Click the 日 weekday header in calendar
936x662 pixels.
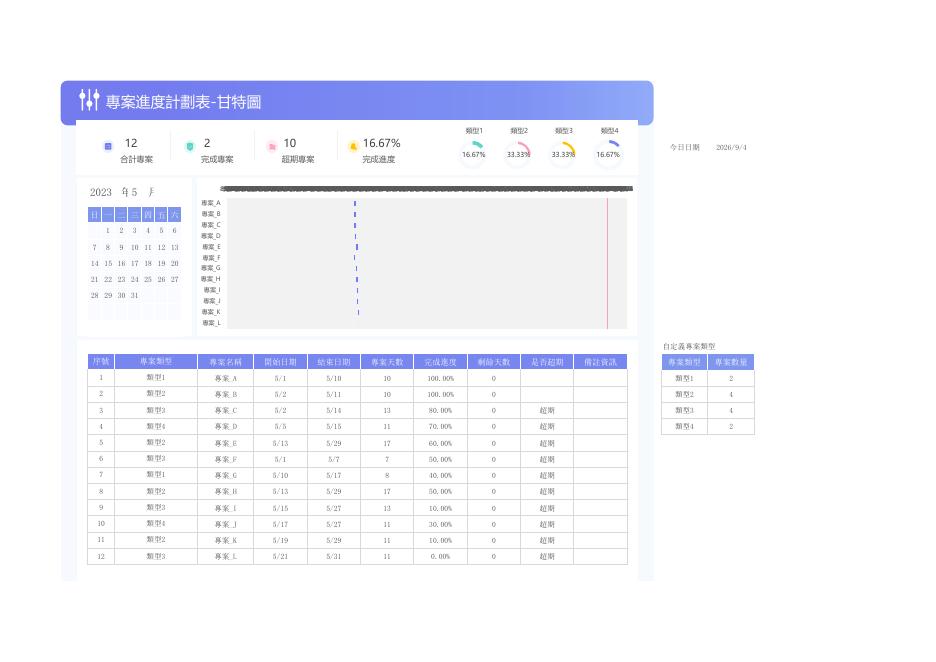pos(94,215)
